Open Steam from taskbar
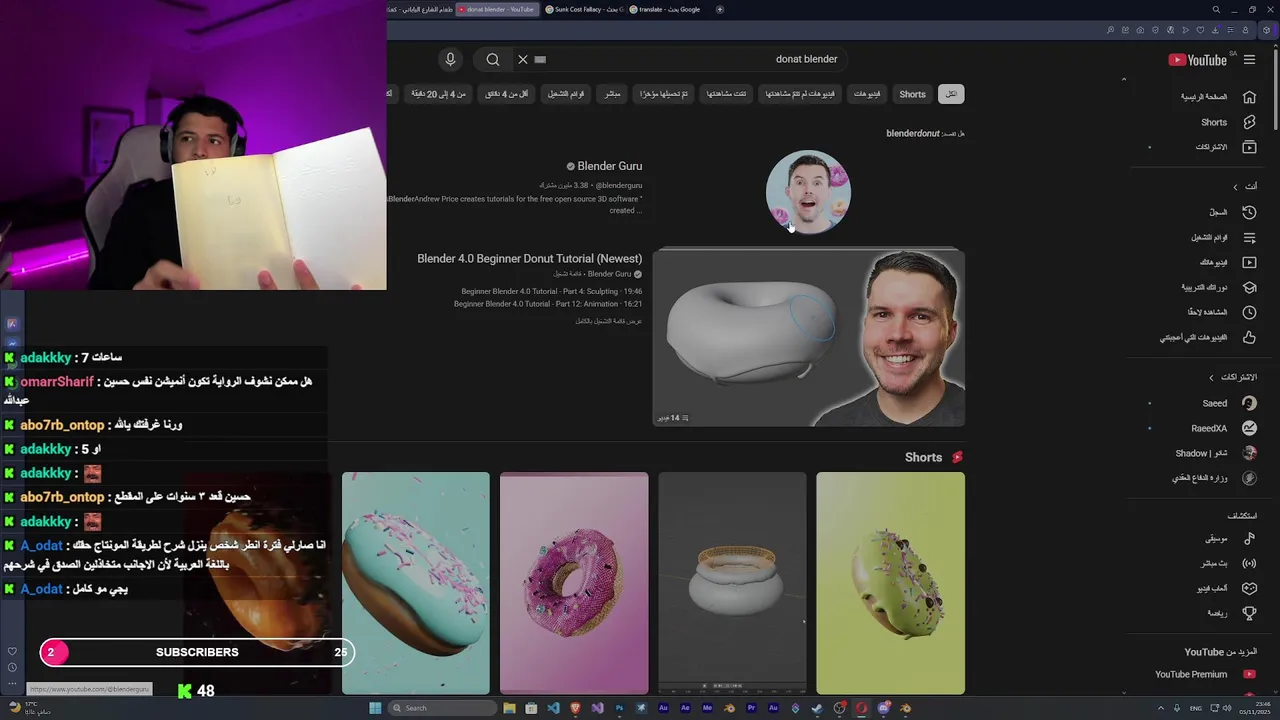The image size is (1280, 720). (817, 708)
